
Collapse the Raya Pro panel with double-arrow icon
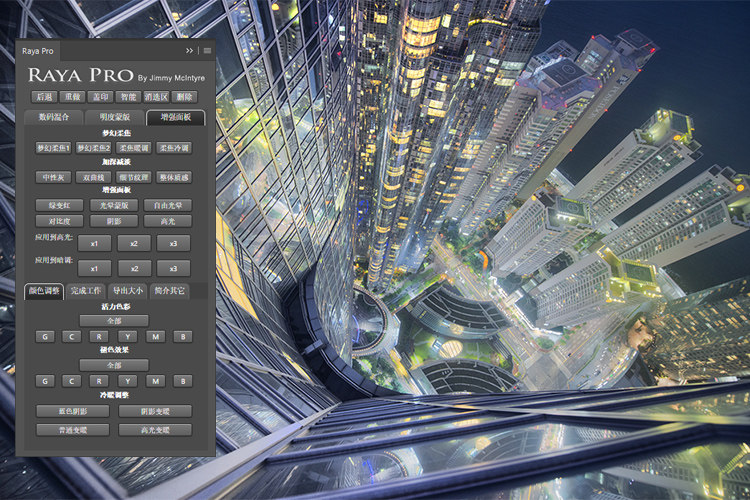point(189,51)
